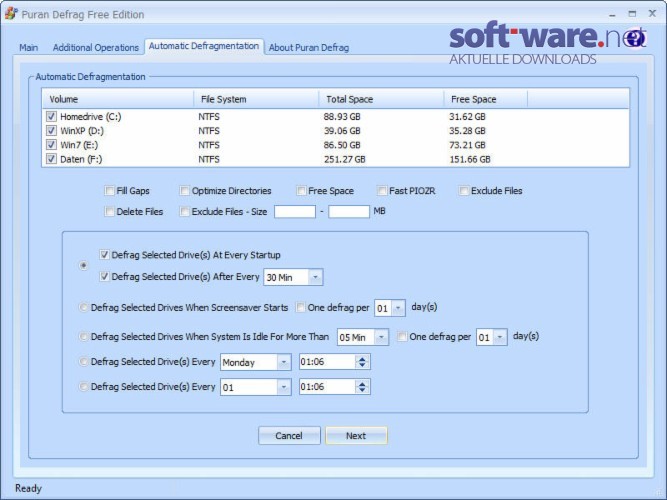Select Defrag When System Is Idle radio button

click(83, 337)
